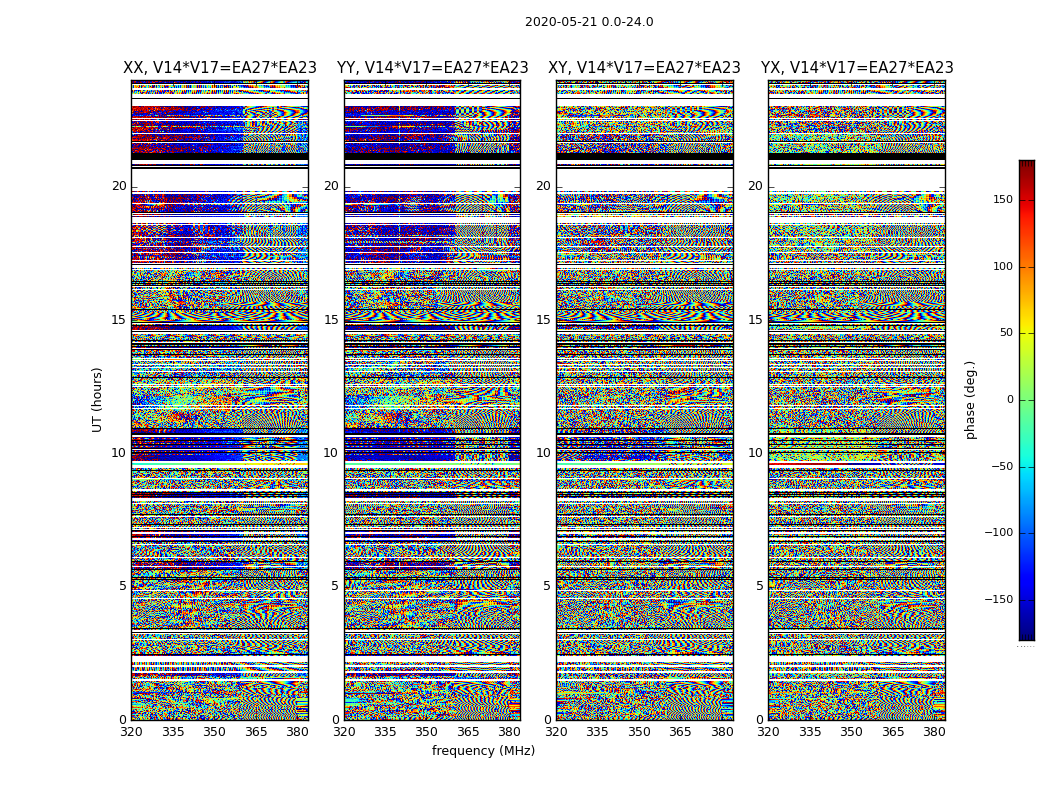Click the '335' frequency tick under XY panel
1050x800 pixels.
tap(597, 732)
